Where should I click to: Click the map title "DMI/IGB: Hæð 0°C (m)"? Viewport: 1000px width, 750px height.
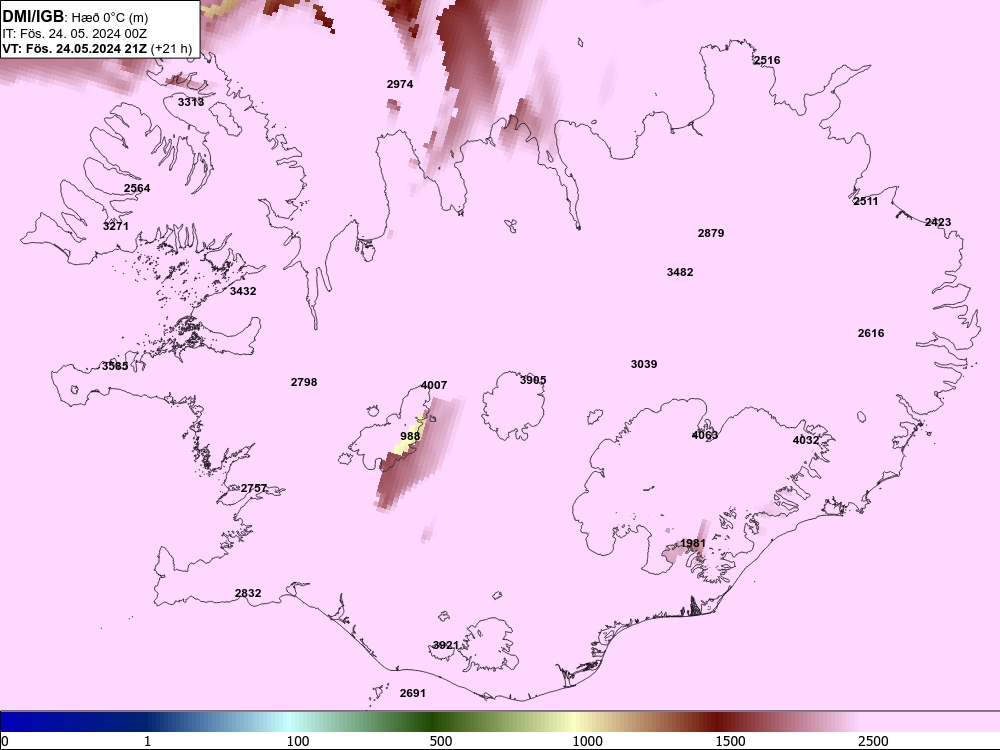click(x=75, y=17)
